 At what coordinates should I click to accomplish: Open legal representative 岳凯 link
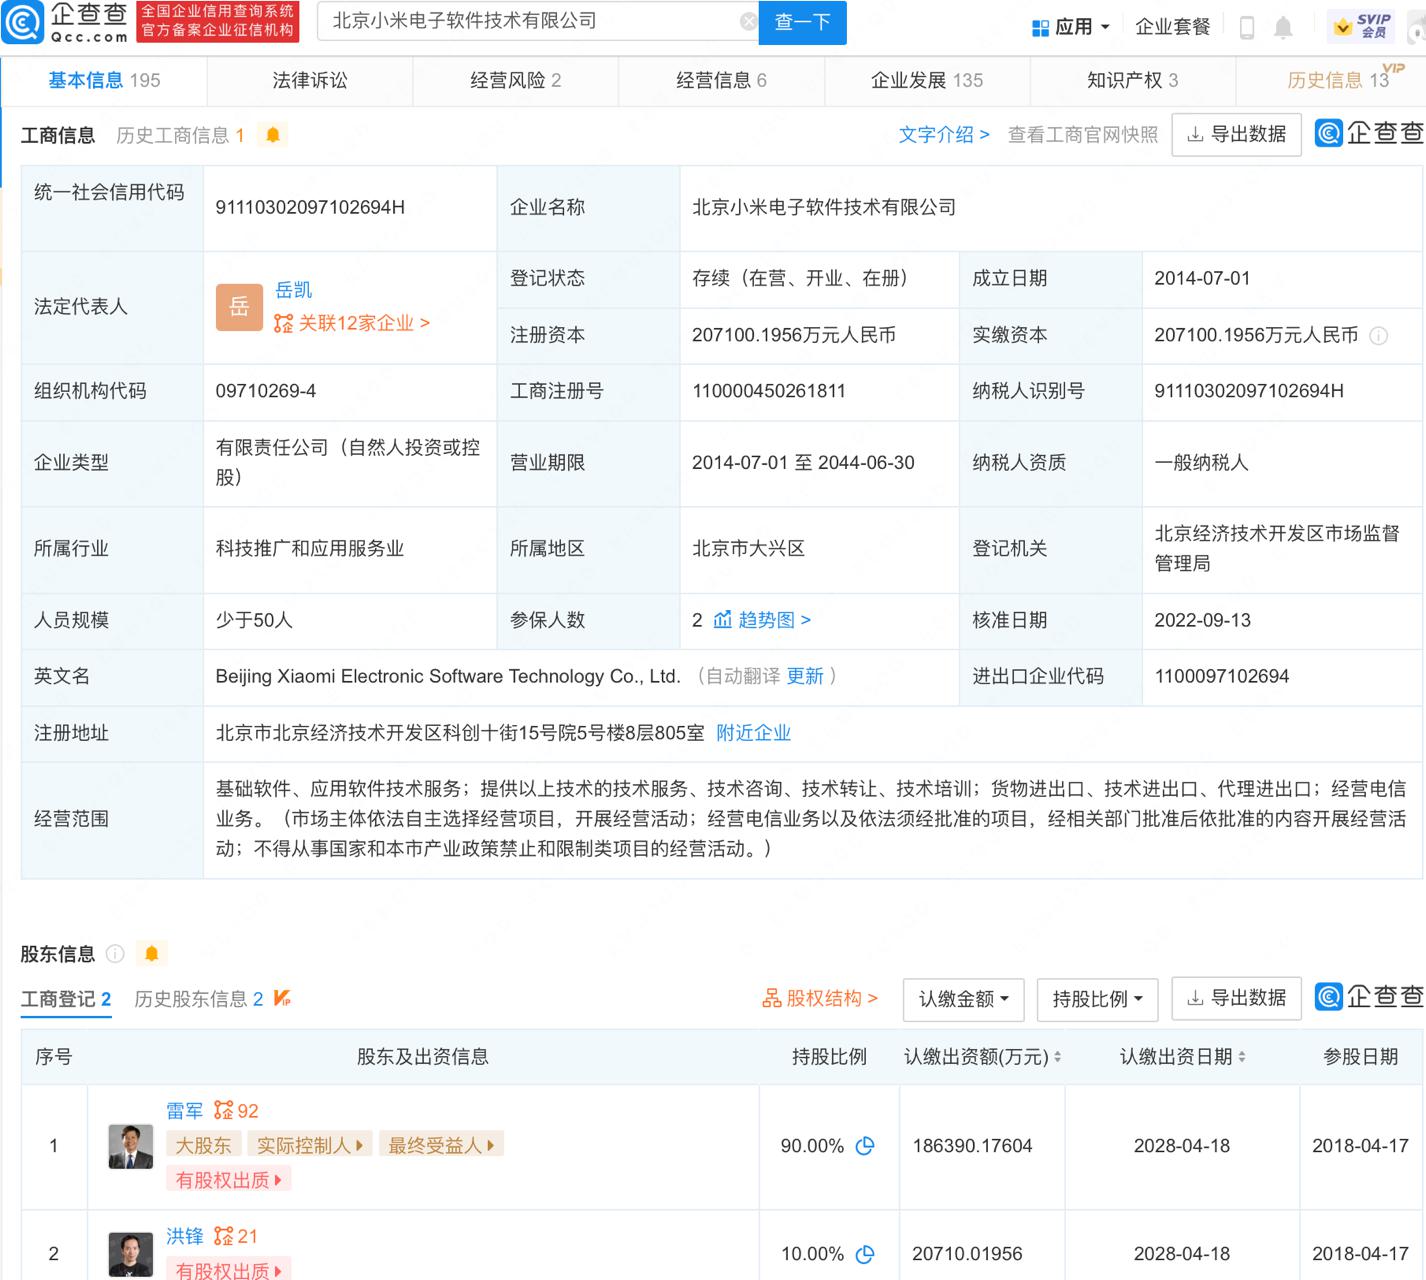[x=294, y=290]
